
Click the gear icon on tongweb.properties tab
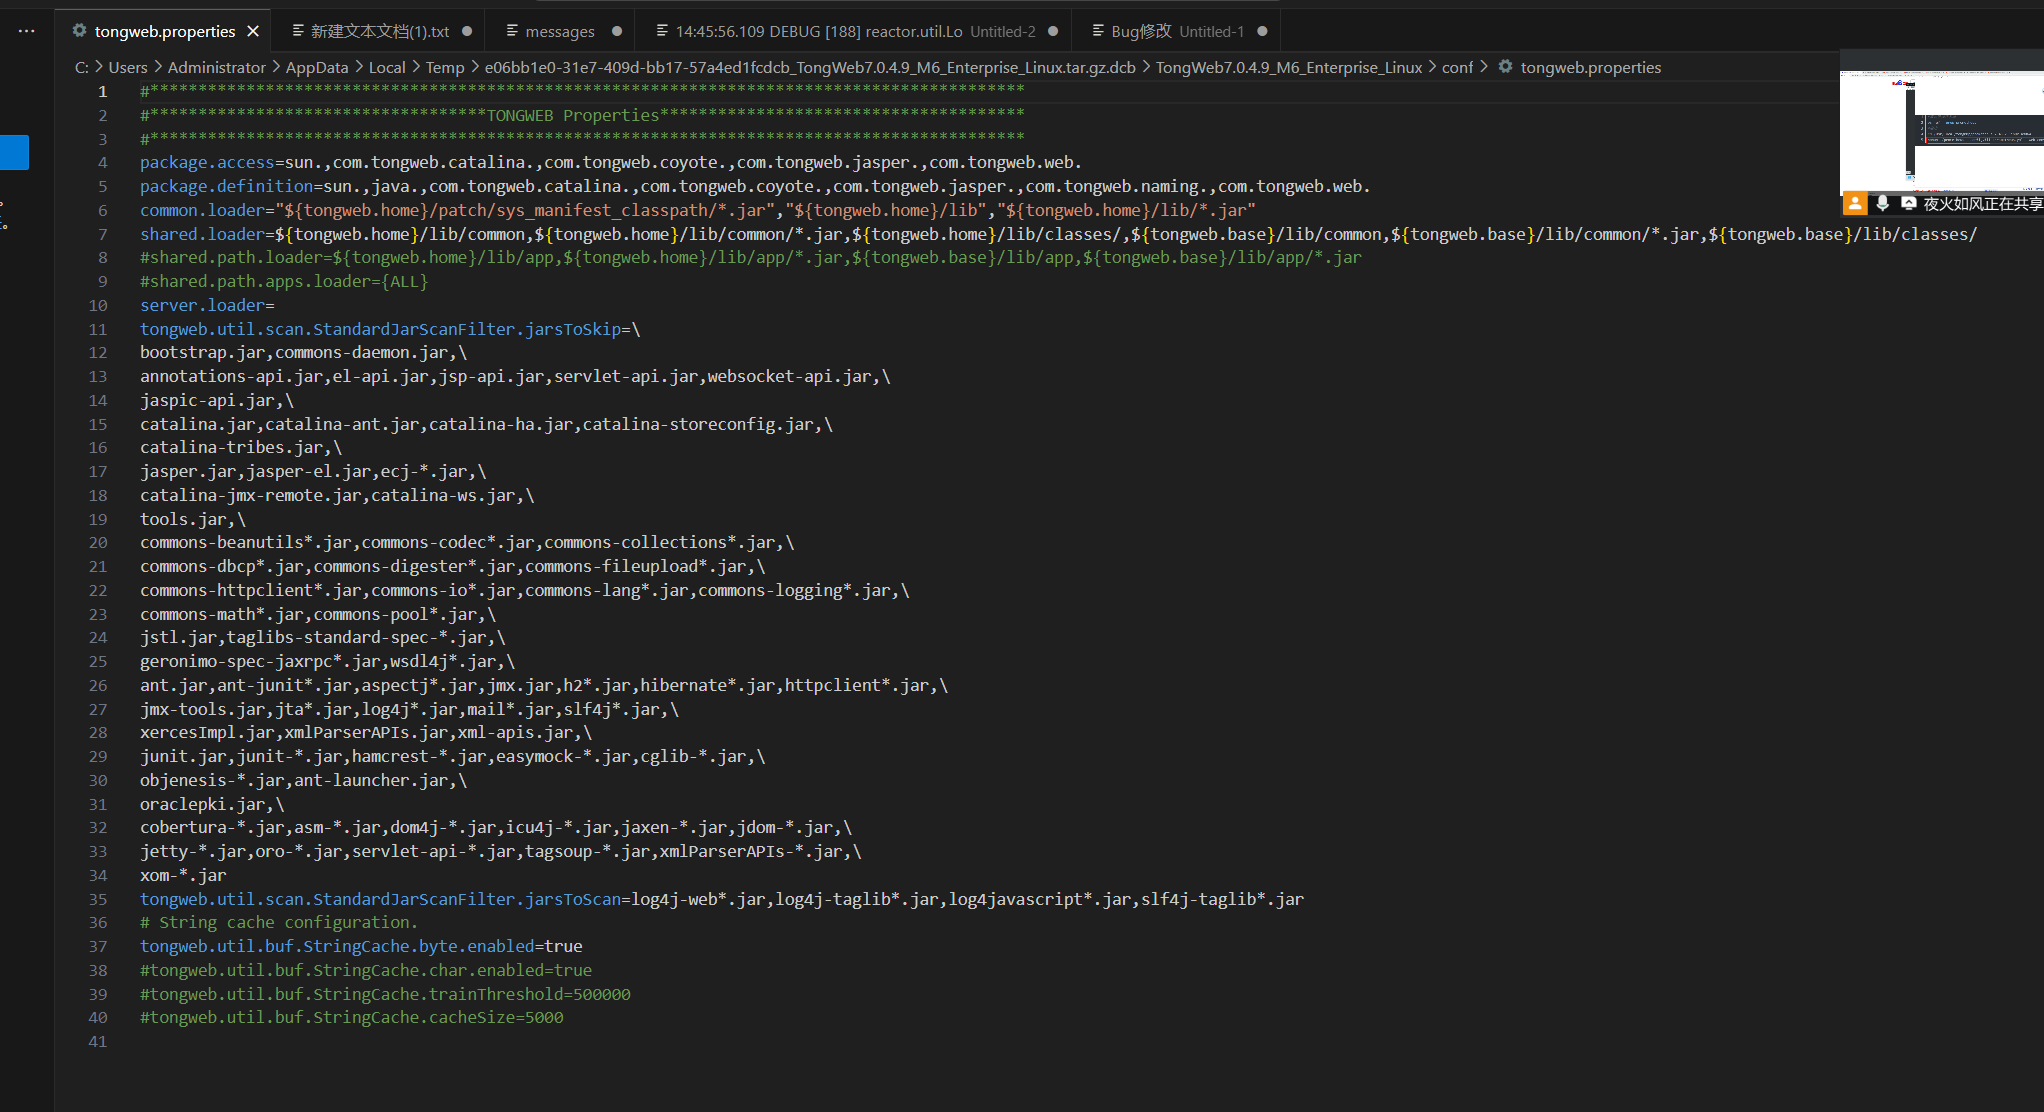point(79,31)
